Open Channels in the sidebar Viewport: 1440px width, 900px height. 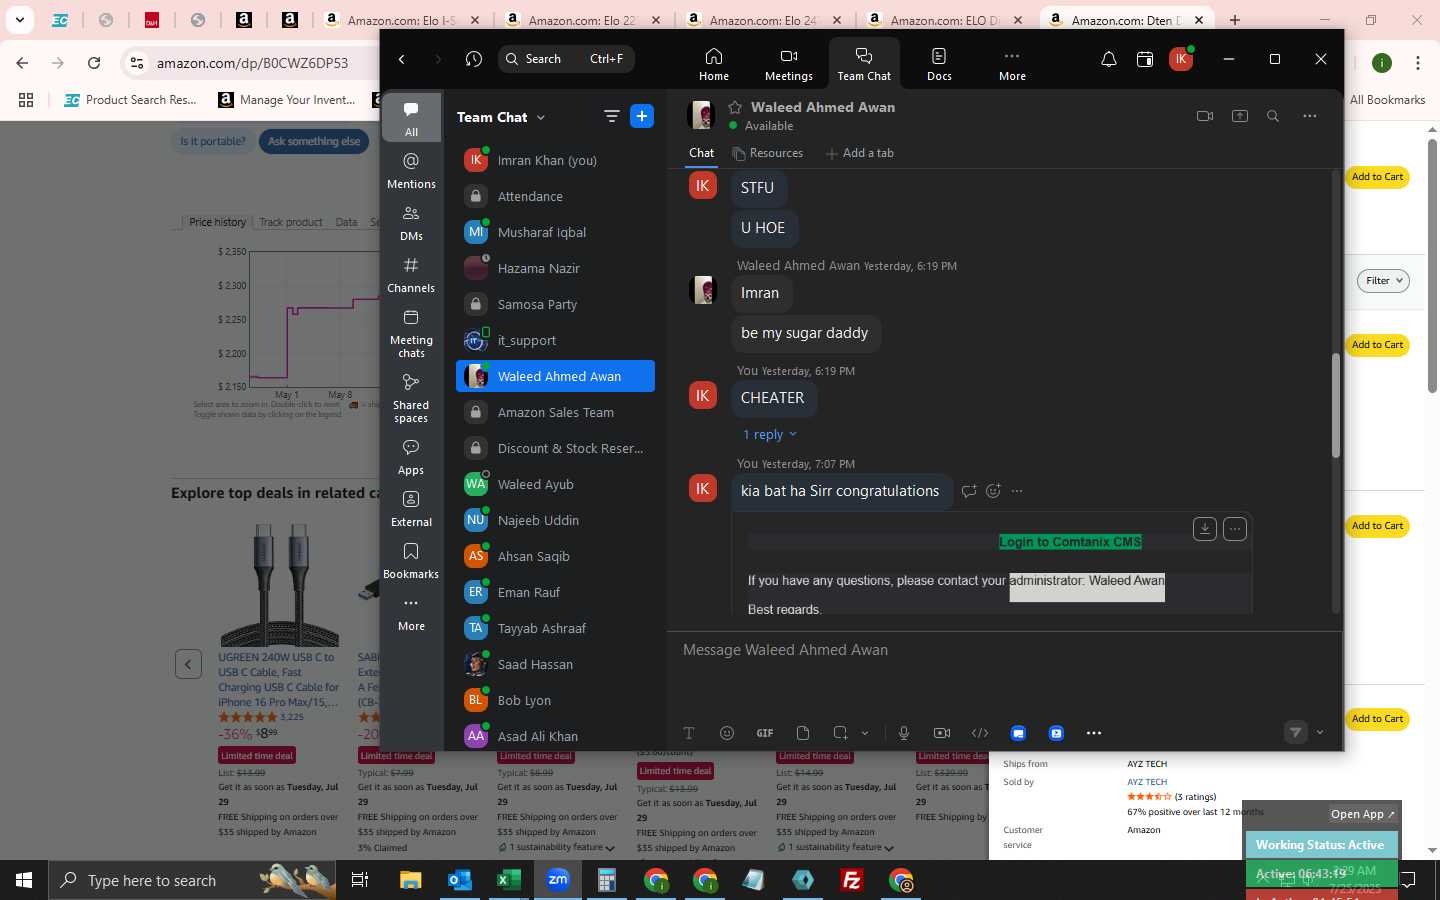[411, 274]
